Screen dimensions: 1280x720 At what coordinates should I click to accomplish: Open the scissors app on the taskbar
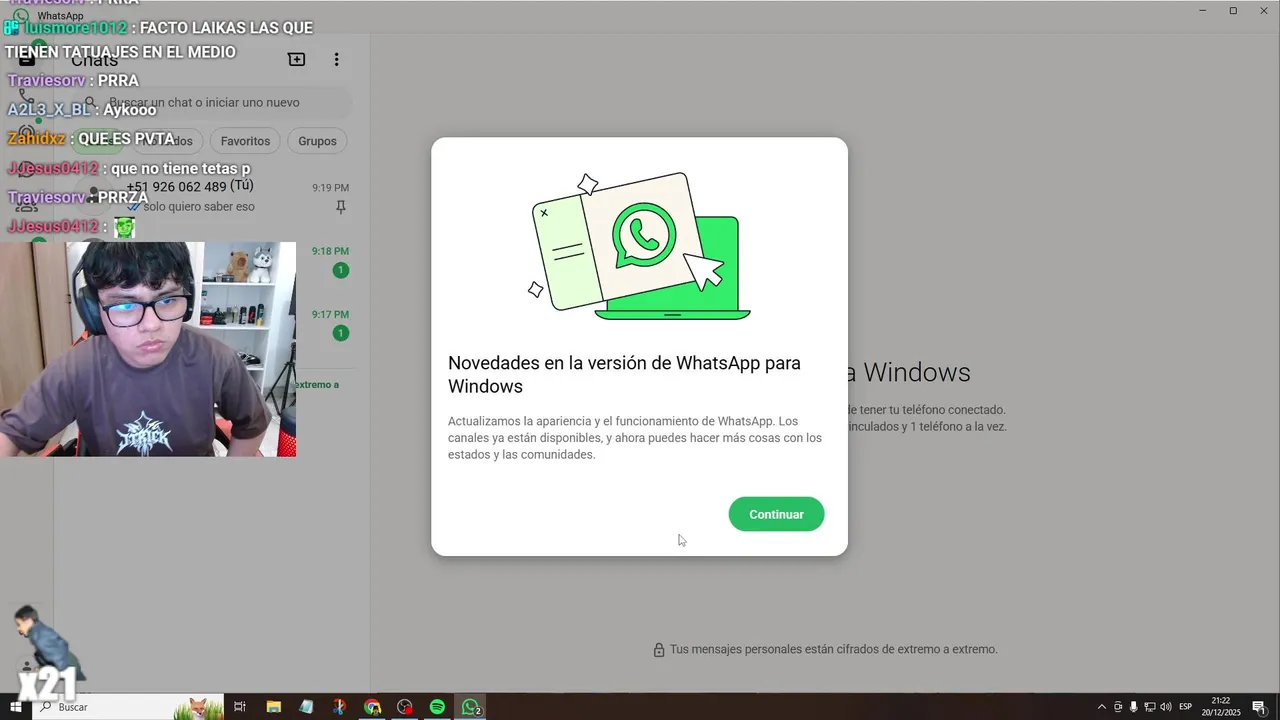click(339, 707)
